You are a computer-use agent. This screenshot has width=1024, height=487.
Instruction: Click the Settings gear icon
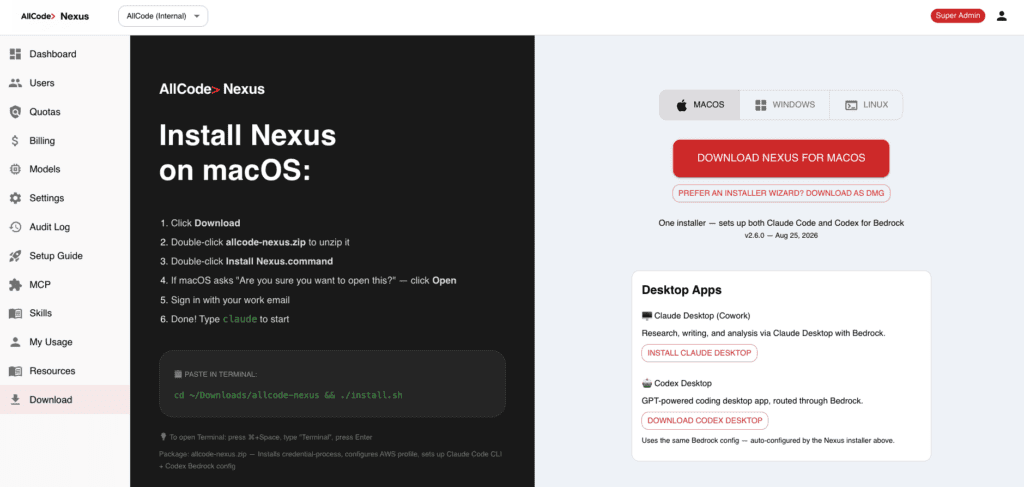(x=16, y=198)
